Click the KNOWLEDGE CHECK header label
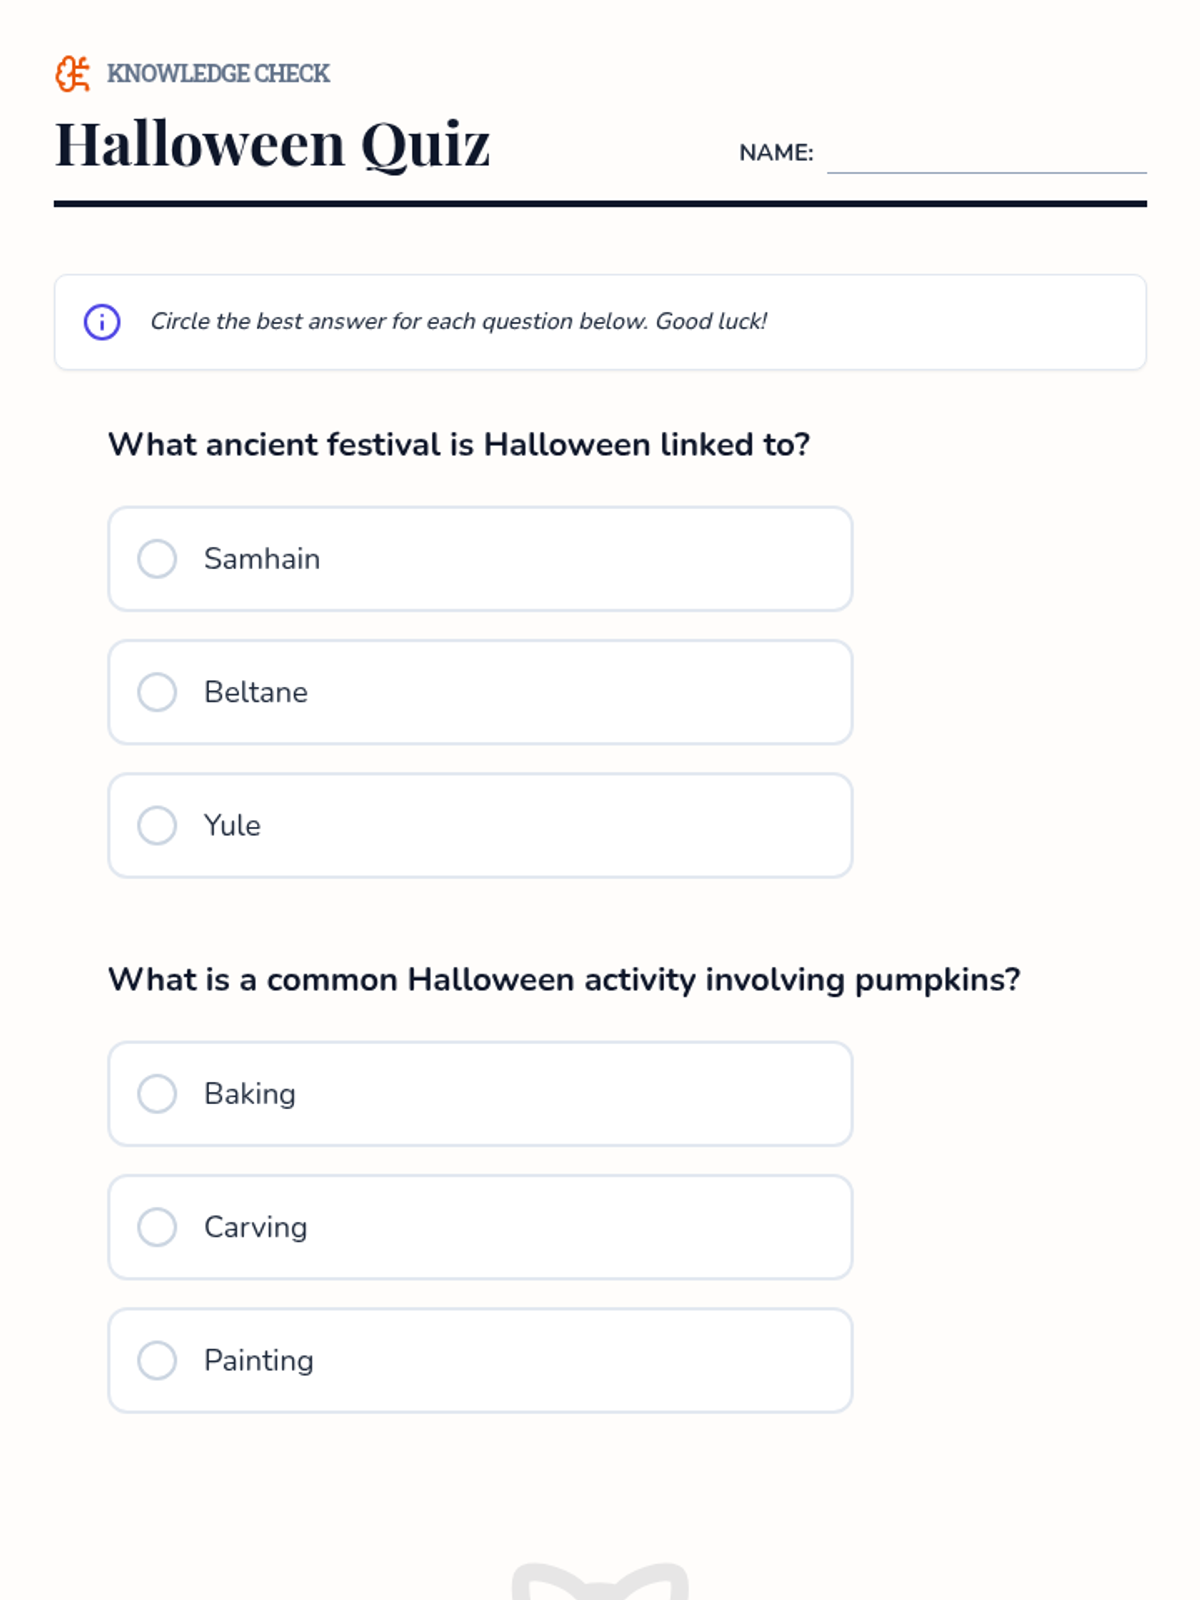1200x1600 pixels. (x=218, y=74)
